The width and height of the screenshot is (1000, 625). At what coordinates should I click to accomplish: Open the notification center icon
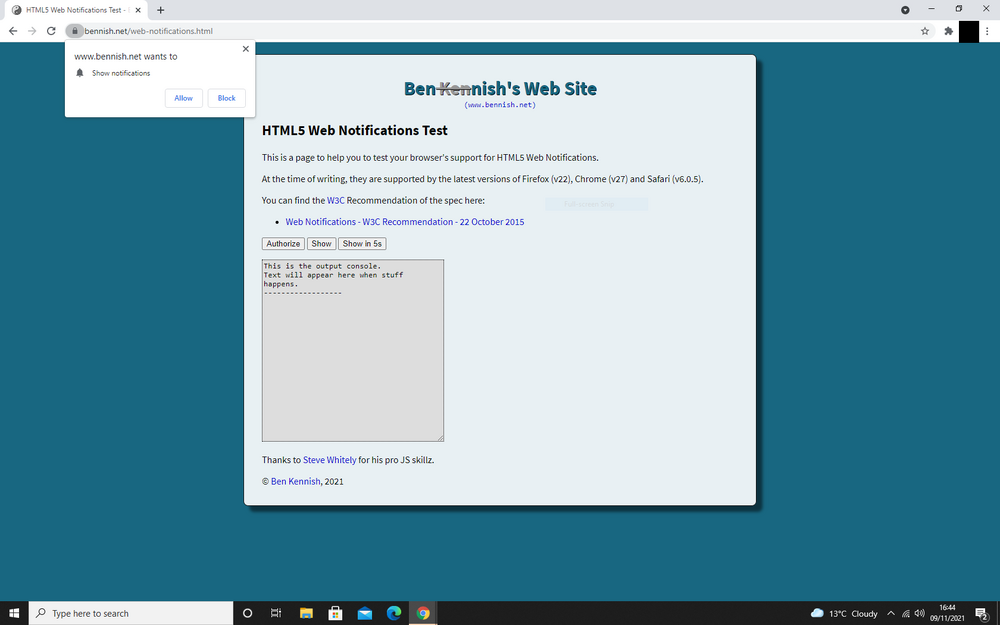click(x=982, y=614)
